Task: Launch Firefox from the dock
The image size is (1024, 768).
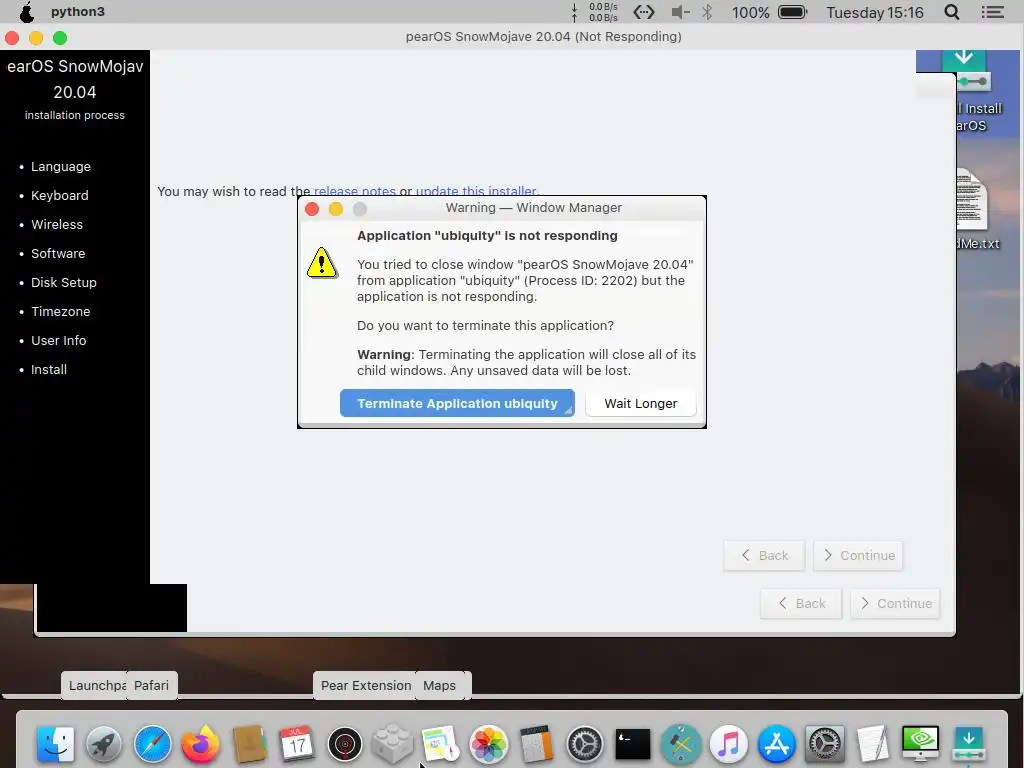Action: [x=200, y=743]
